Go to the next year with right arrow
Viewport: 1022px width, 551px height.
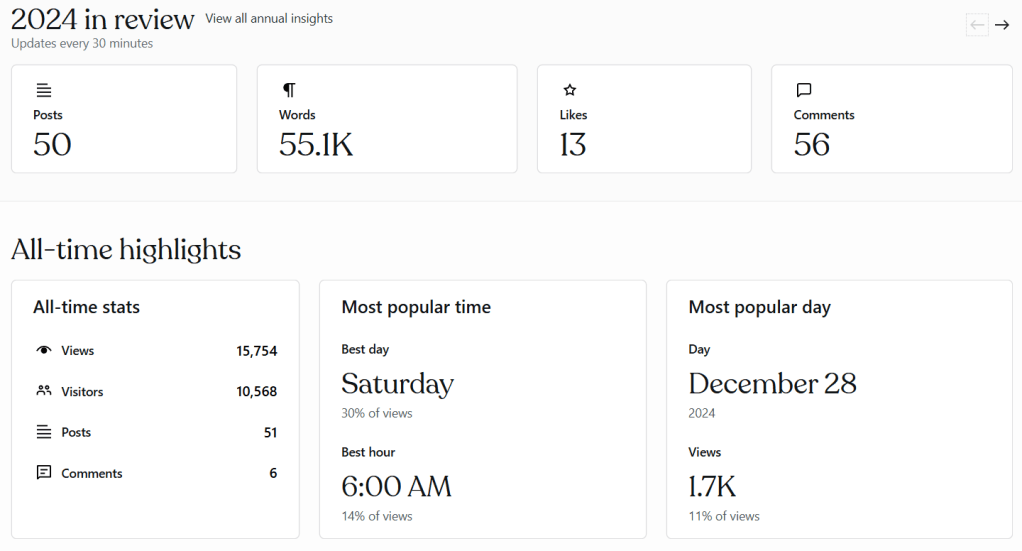coord(1002,25)
